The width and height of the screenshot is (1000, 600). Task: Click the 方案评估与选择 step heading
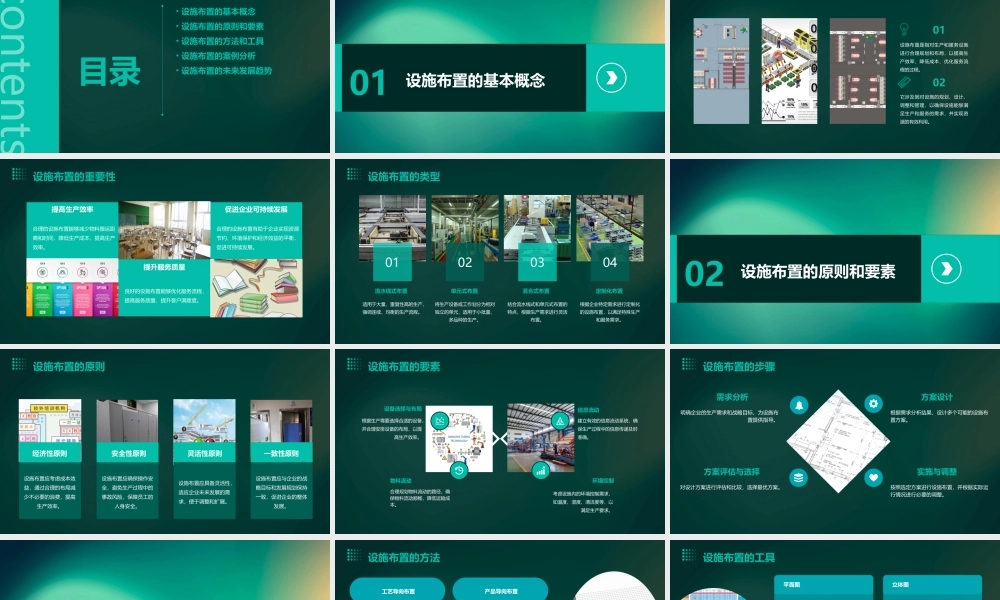[x=732, y=472]
